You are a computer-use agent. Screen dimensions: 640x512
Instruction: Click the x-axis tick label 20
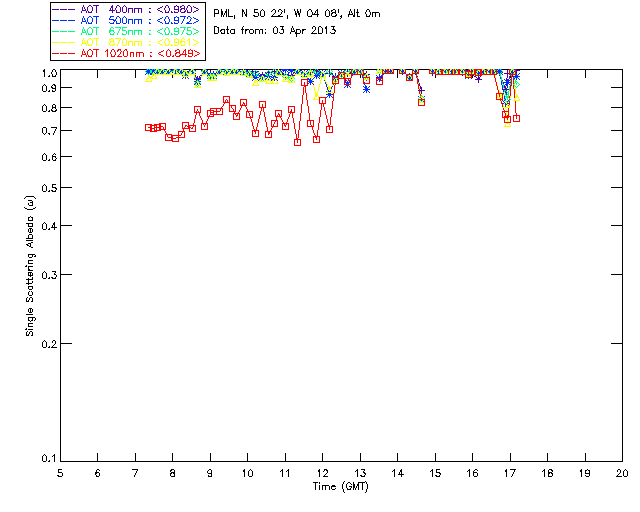(x=622, y=473)
